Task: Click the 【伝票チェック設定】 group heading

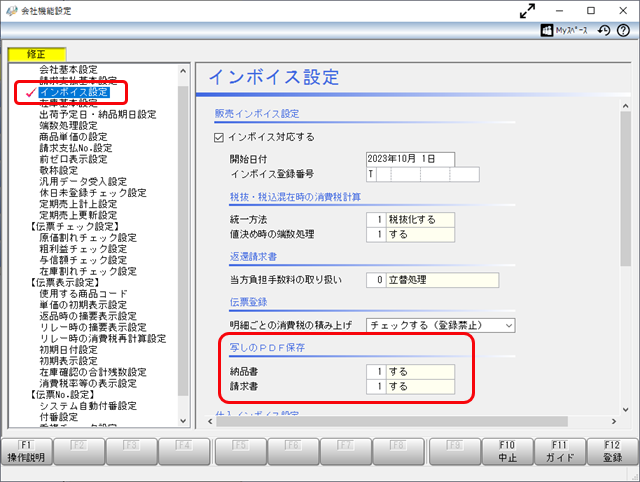Action: pyautogui.click(x=74, y=227)
